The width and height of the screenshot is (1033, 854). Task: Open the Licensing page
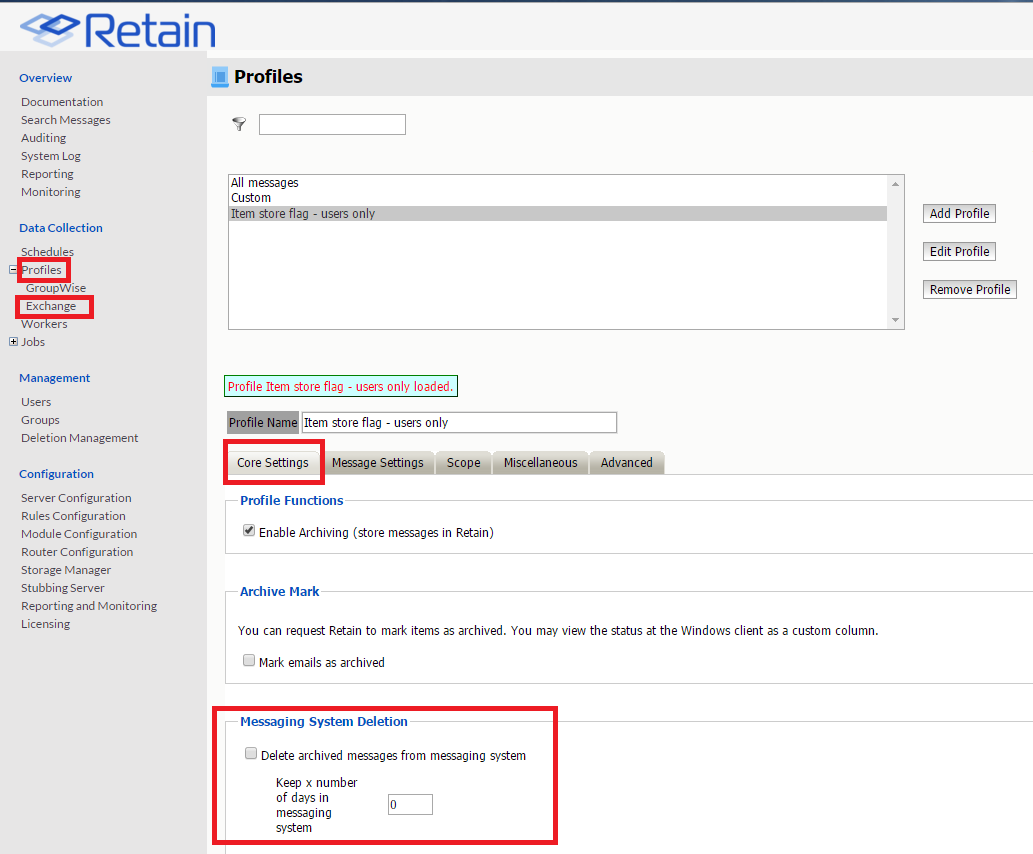tap(45, 624)
